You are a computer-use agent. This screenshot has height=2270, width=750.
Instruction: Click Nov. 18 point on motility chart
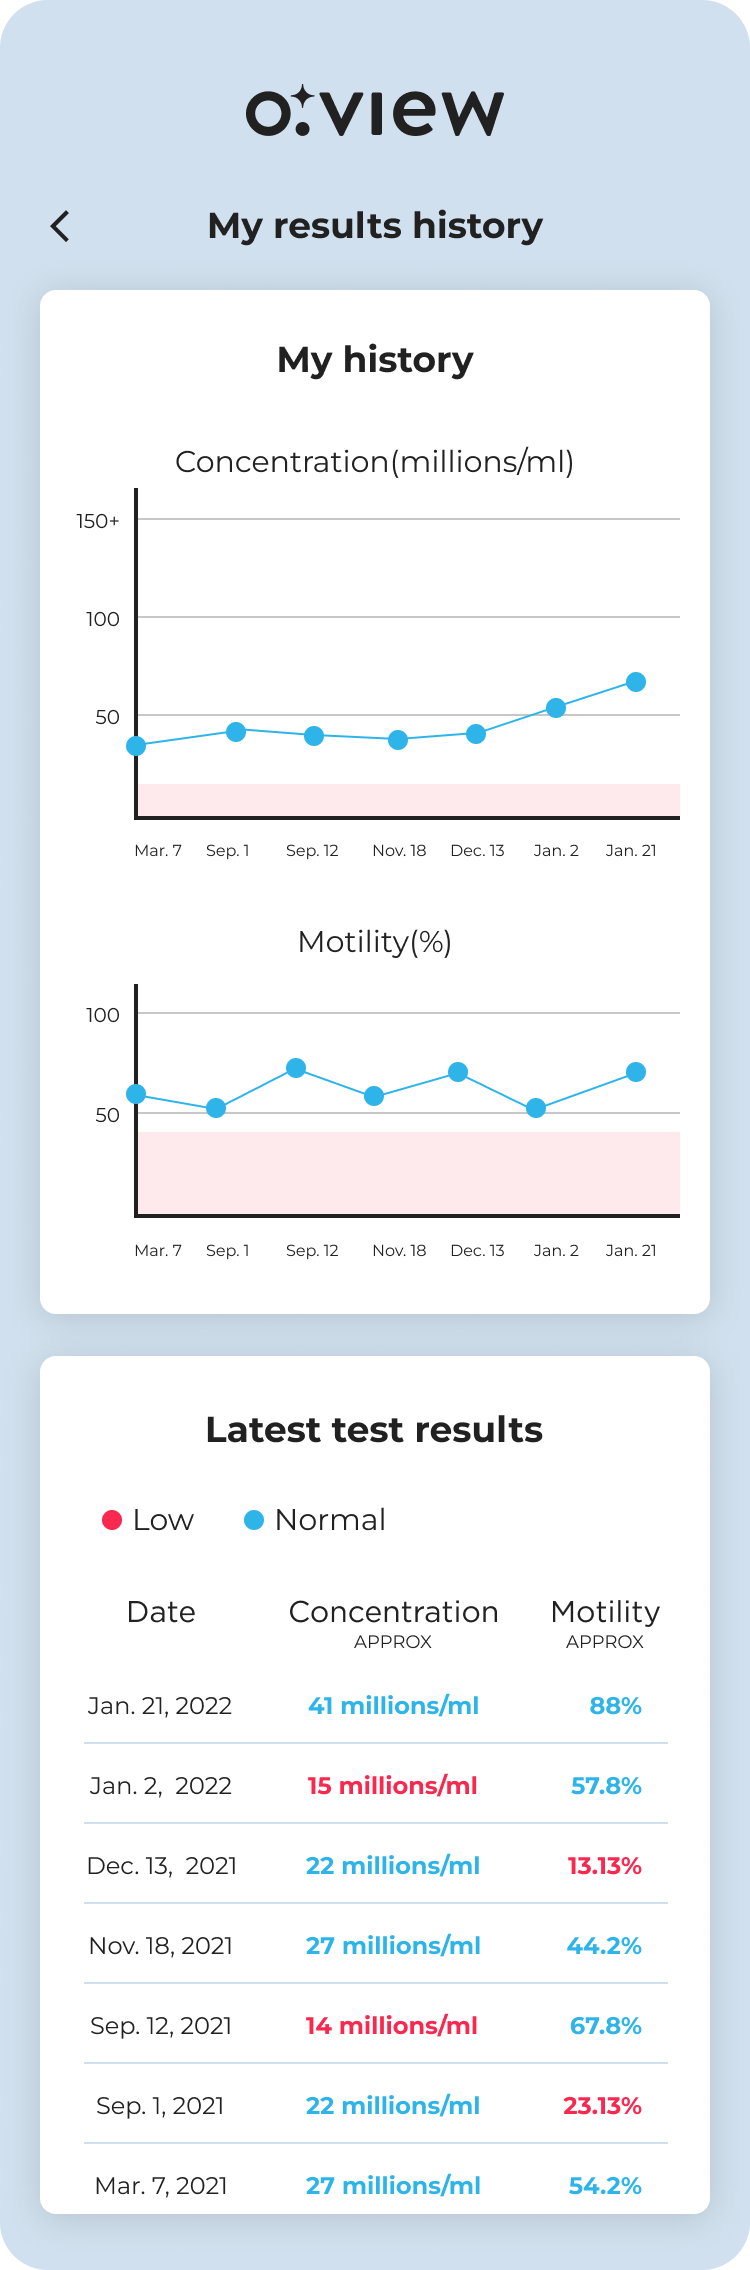(374, 1096)
